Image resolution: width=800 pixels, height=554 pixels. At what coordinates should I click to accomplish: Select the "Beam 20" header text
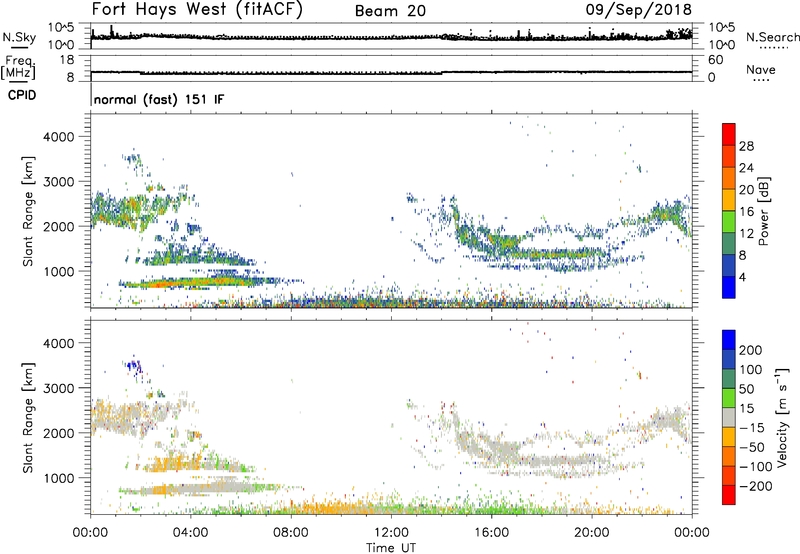click(x=390, y=11)
